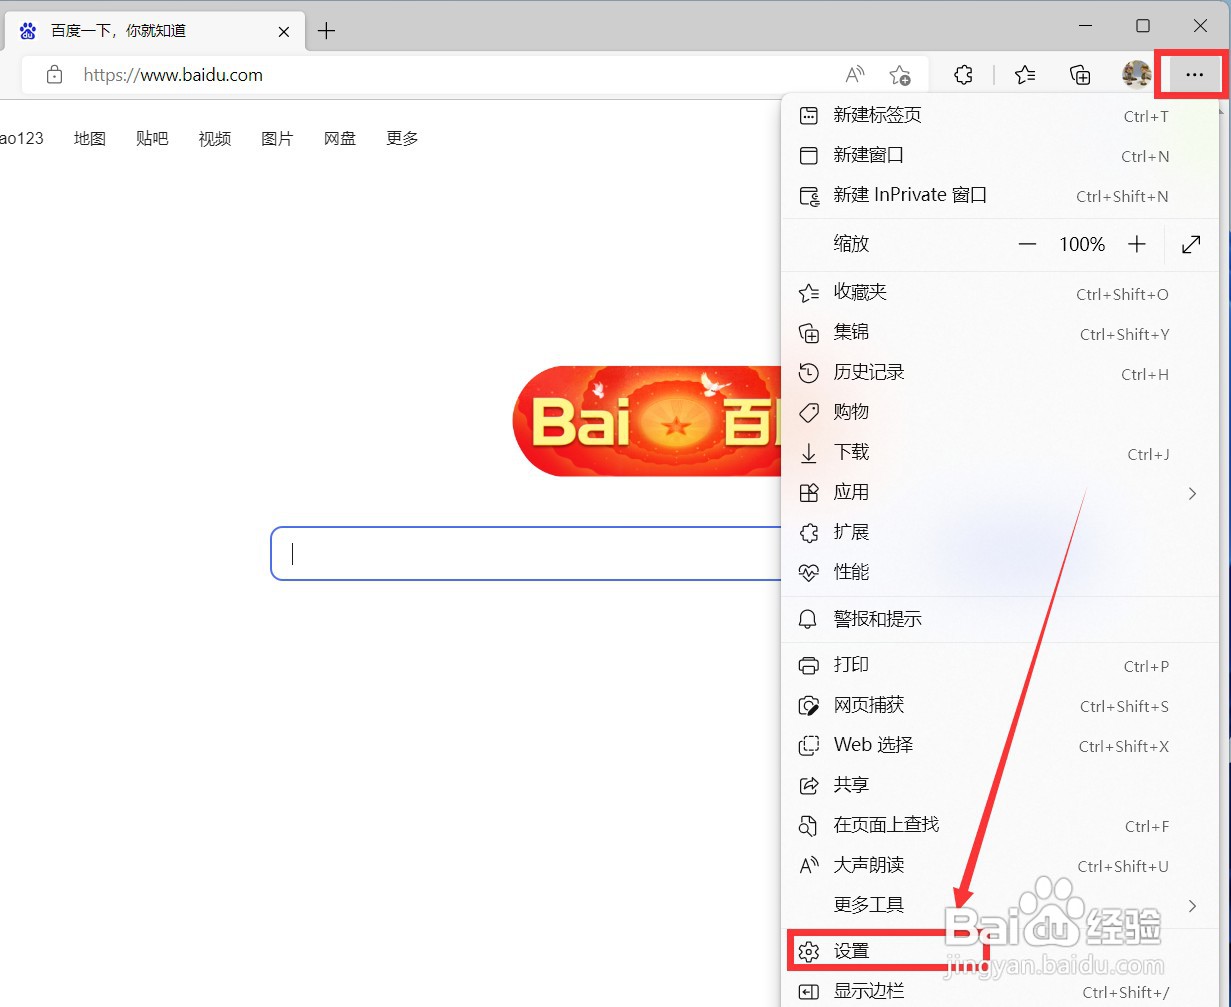The height and width of the screenshot is (1007, 1231).
Task: Choose 新建 InPrivate 窗口
Action: (x=909, y=195)
